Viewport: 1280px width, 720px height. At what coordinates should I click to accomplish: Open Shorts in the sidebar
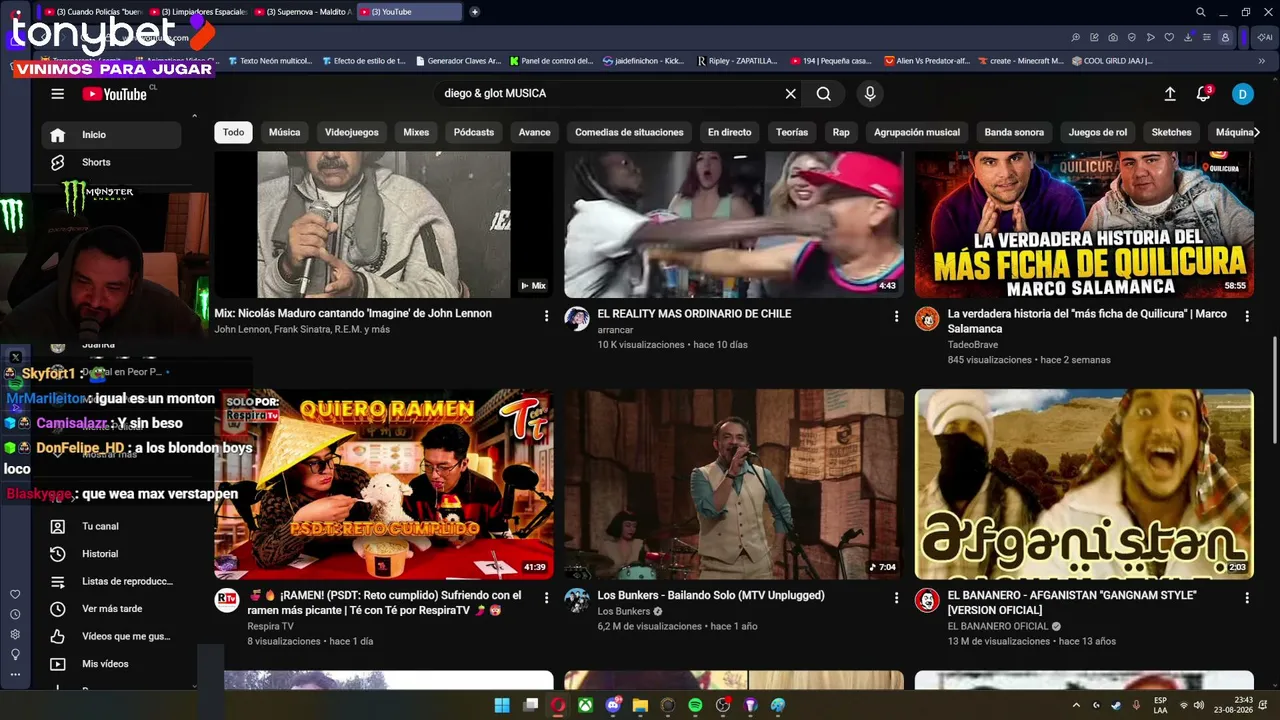[x=111, y=162]
